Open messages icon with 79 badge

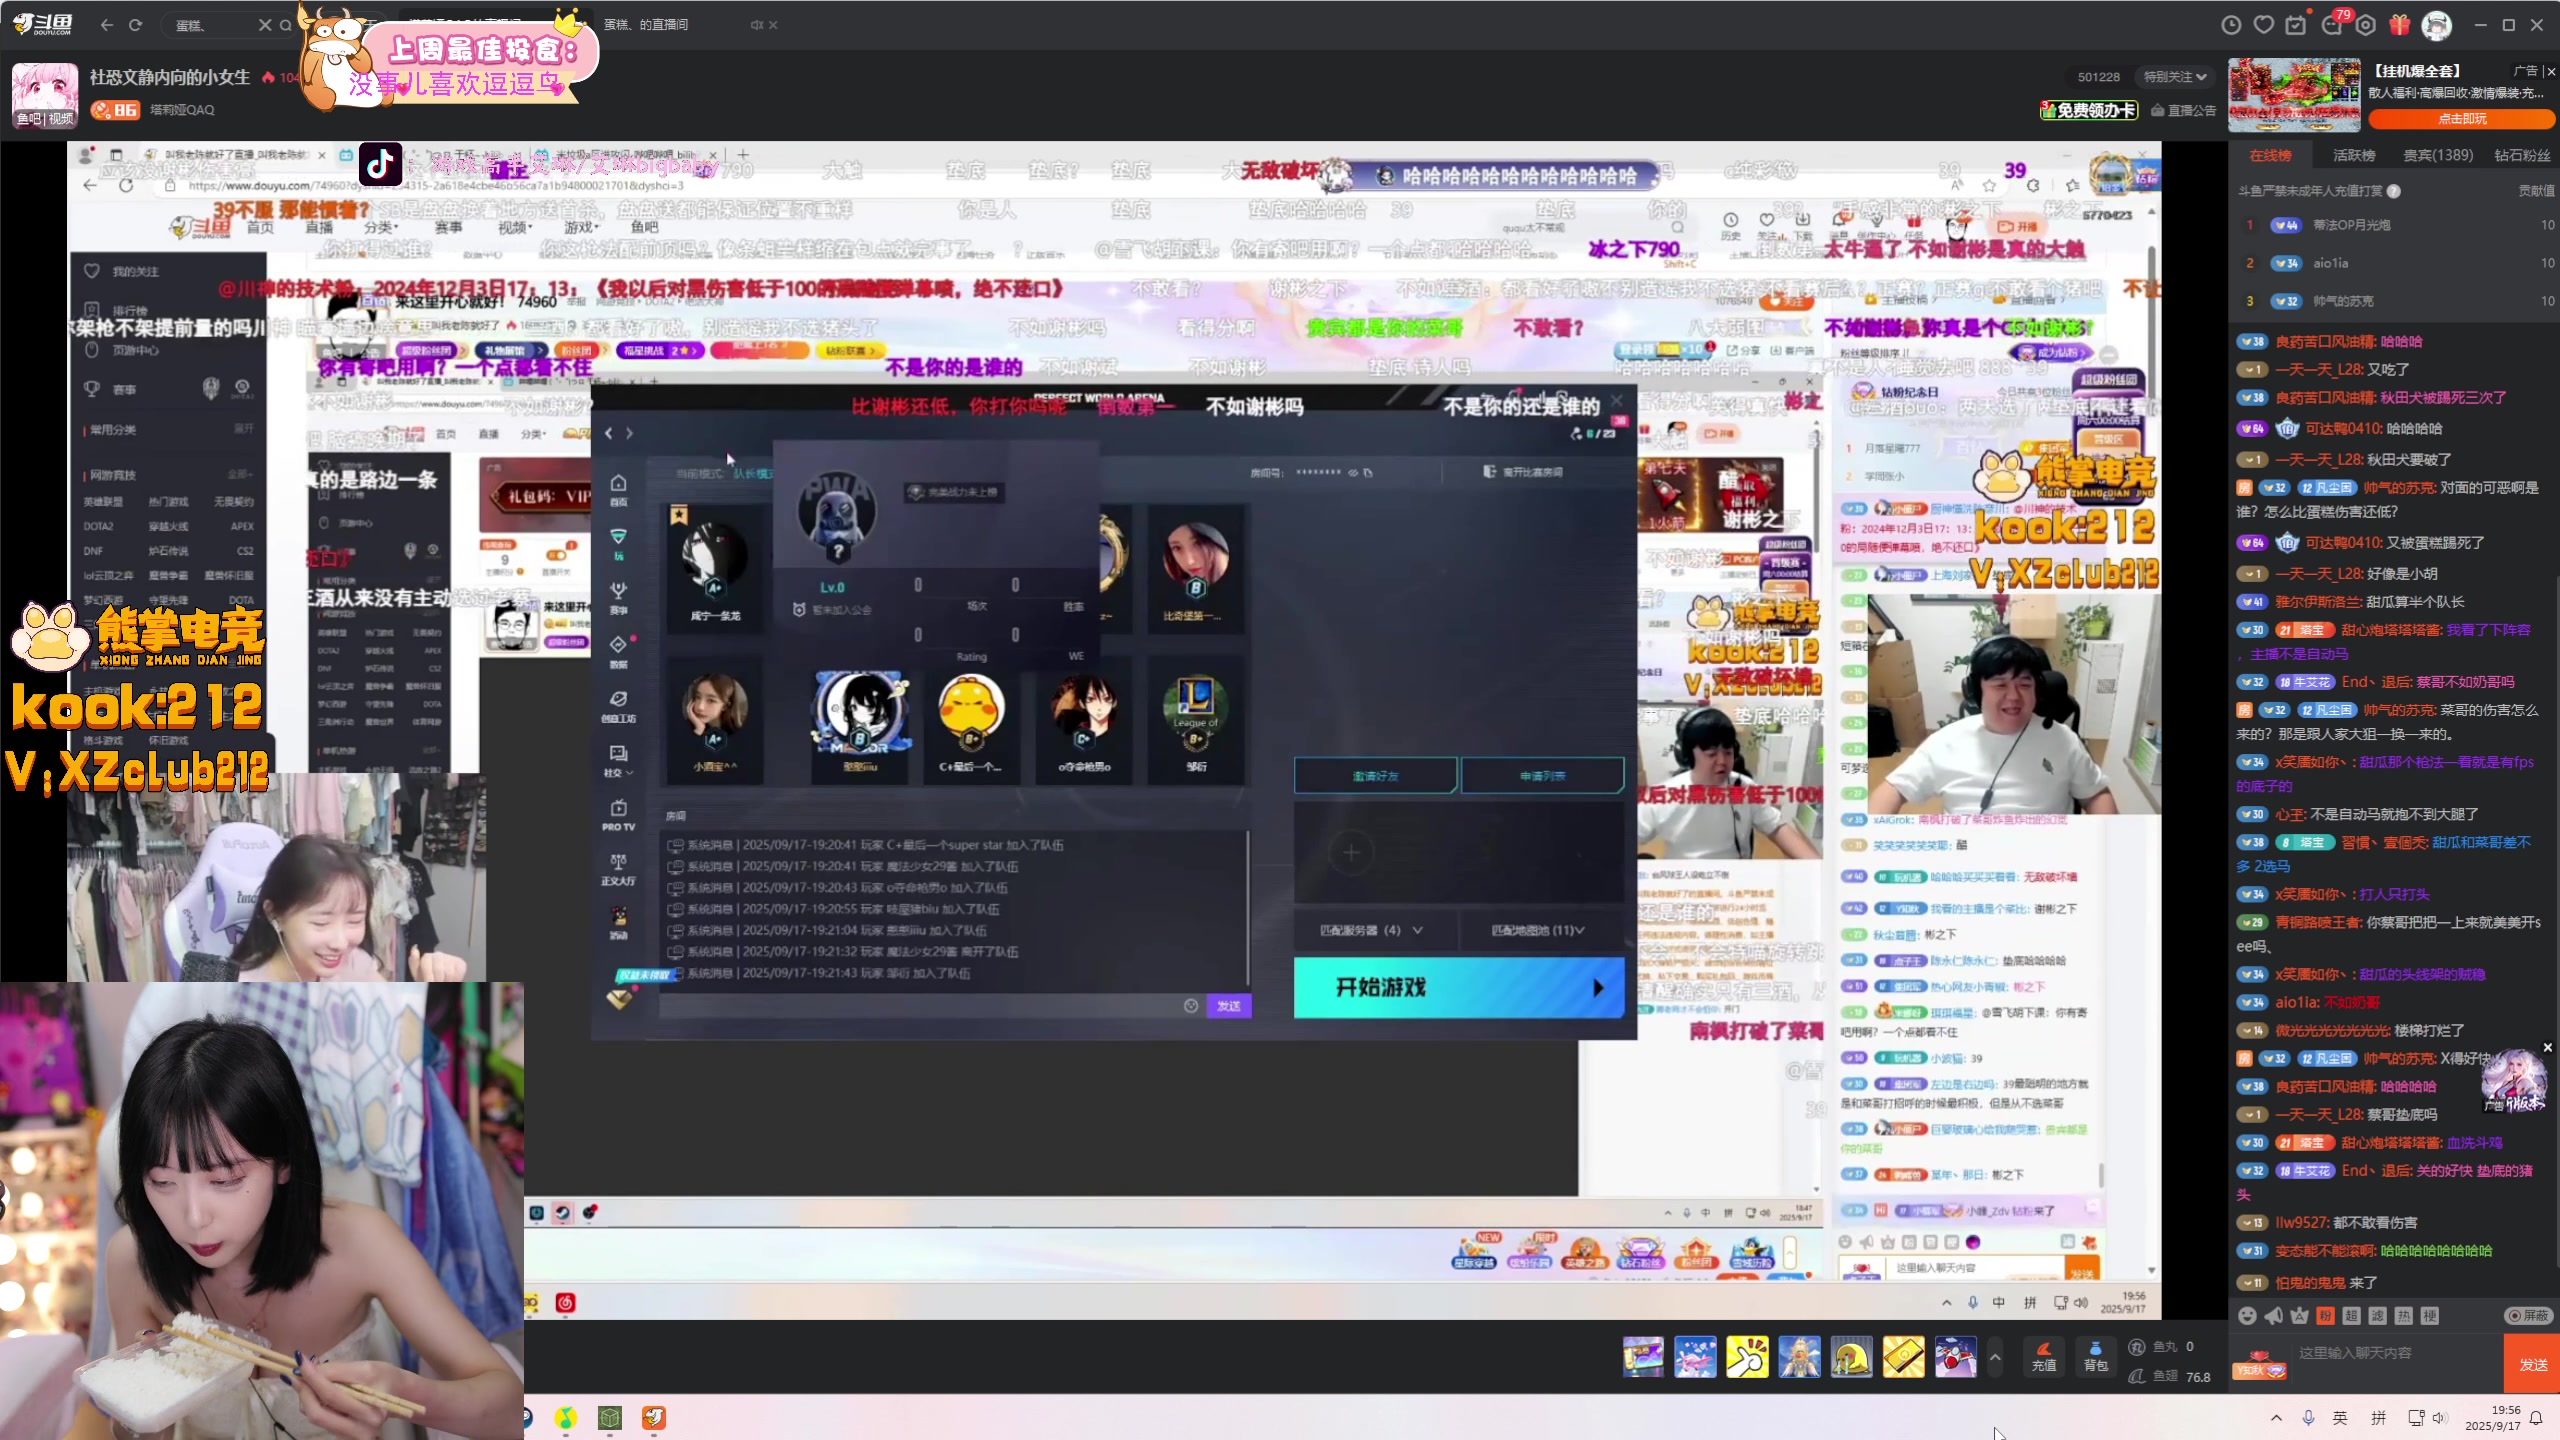[x=2332, y=25]
